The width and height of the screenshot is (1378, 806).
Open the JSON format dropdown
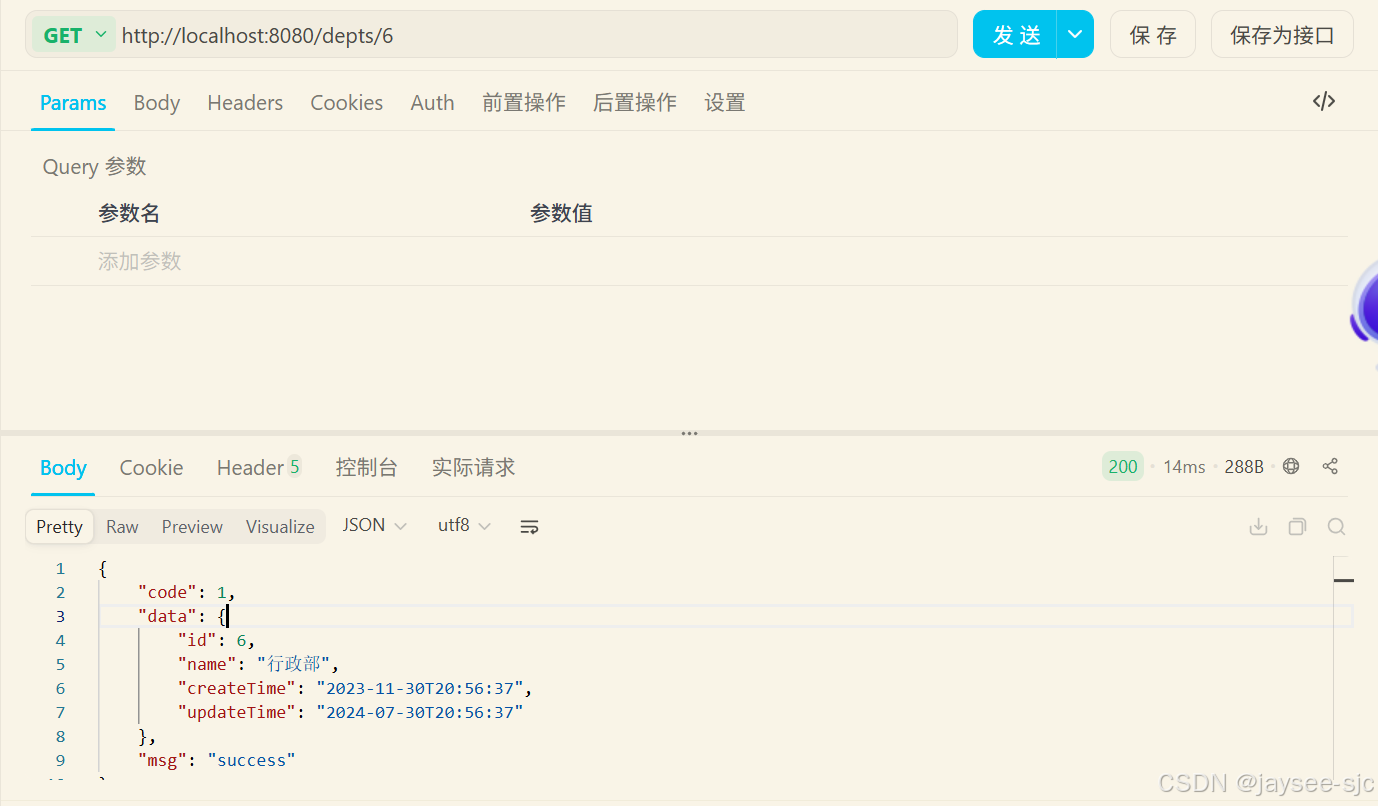pyautogui.click(x=374, y=525)
